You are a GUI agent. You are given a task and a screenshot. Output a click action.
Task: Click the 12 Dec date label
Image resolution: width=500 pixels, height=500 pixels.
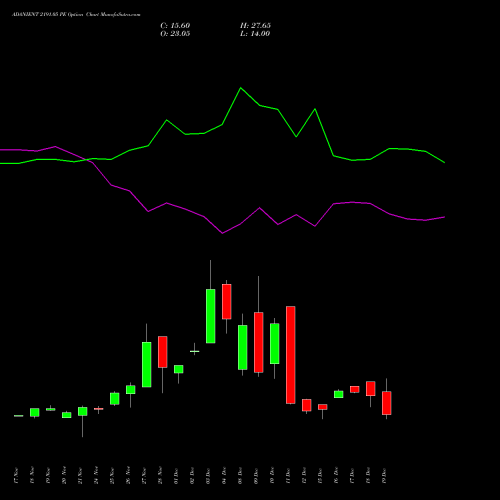click(x=304, y=476)
